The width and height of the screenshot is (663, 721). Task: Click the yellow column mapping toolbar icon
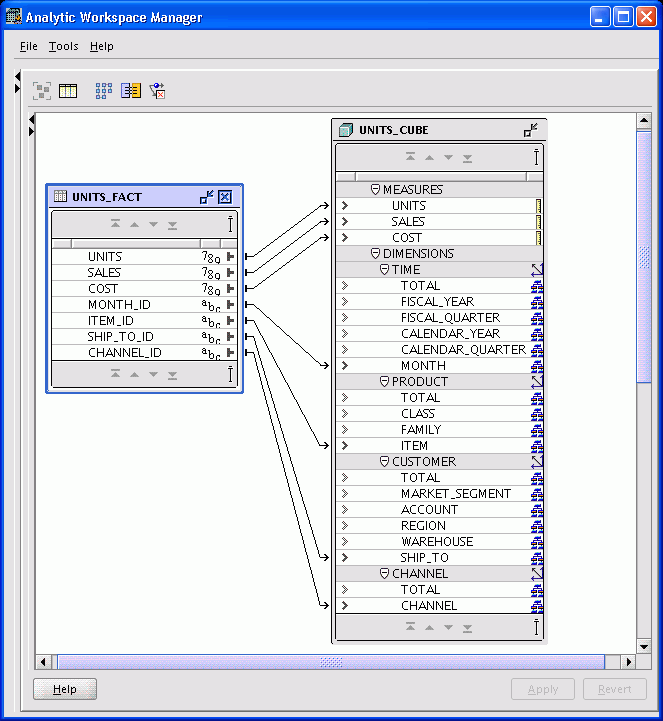131,91
